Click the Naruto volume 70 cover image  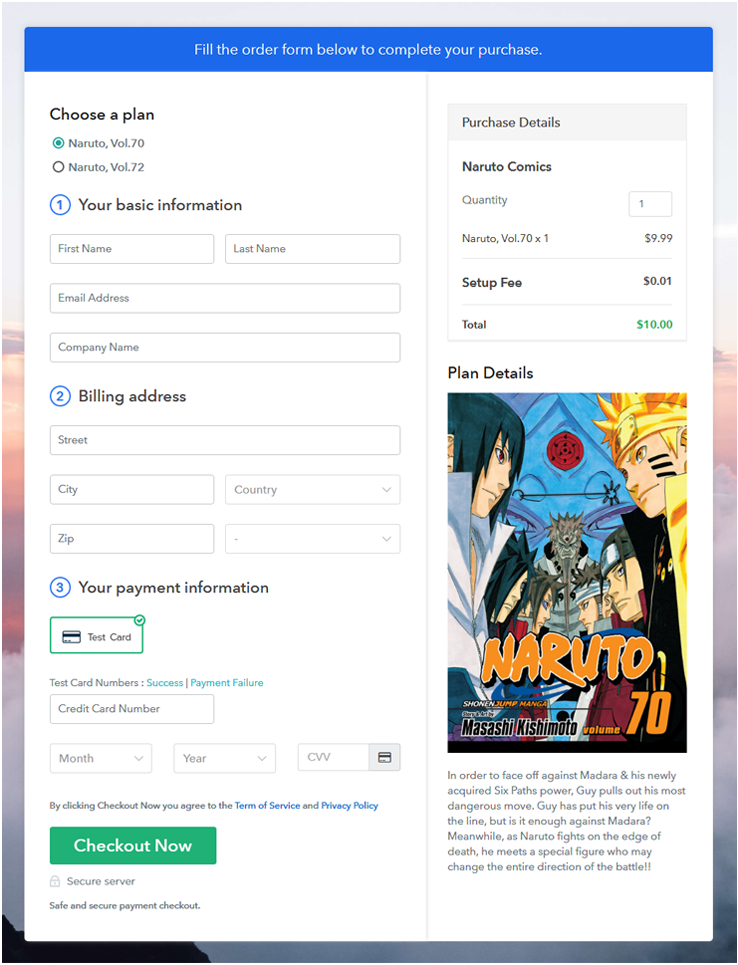(x=567, y=572)
